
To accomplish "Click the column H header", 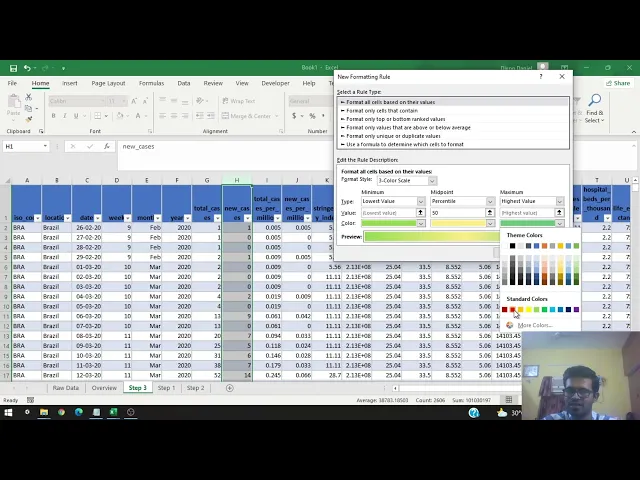I will [x=237, y=180].
